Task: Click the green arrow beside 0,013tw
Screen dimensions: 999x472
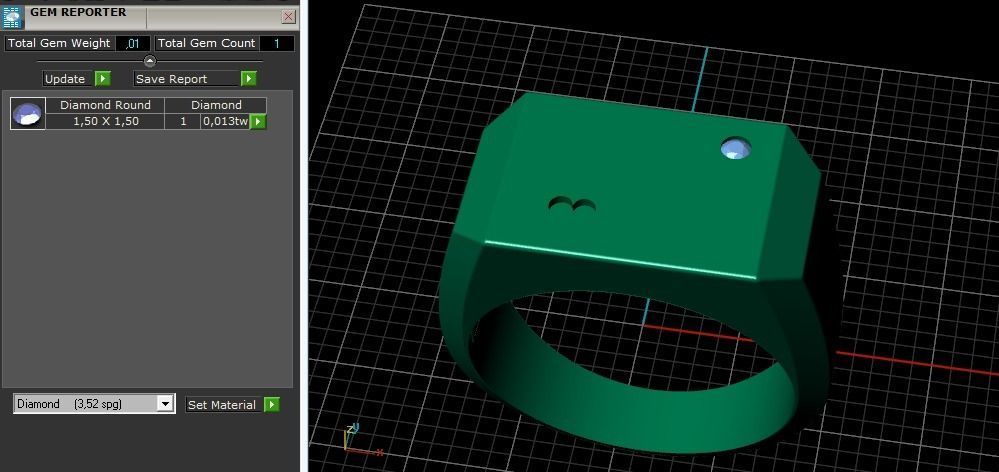Action: pos(258,122)
